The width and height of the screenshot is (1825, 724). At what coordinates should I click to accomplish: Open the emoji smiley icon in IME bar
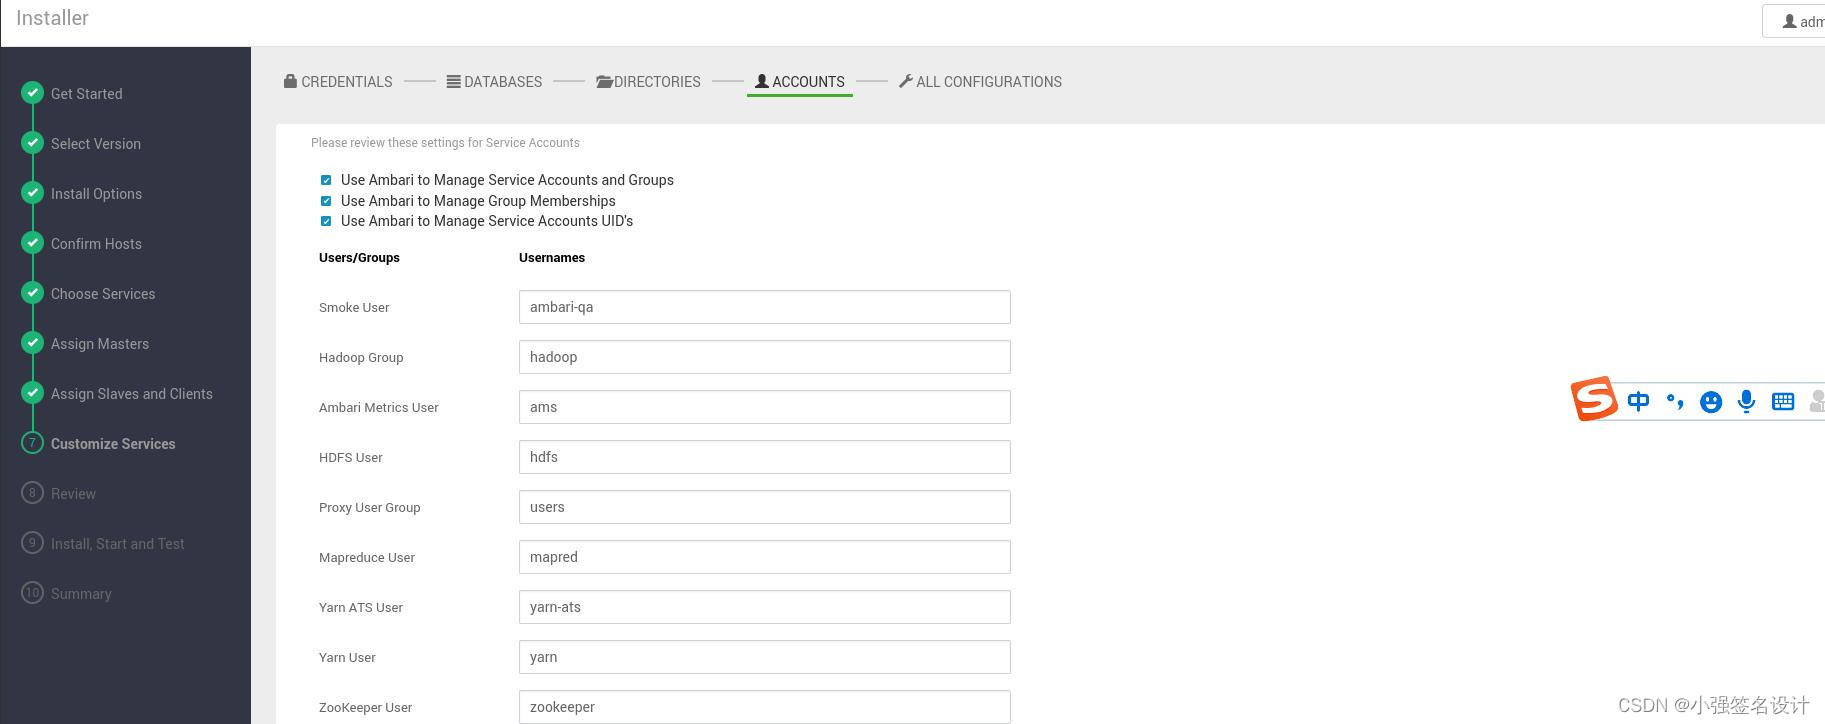(x=1711, y=402)
